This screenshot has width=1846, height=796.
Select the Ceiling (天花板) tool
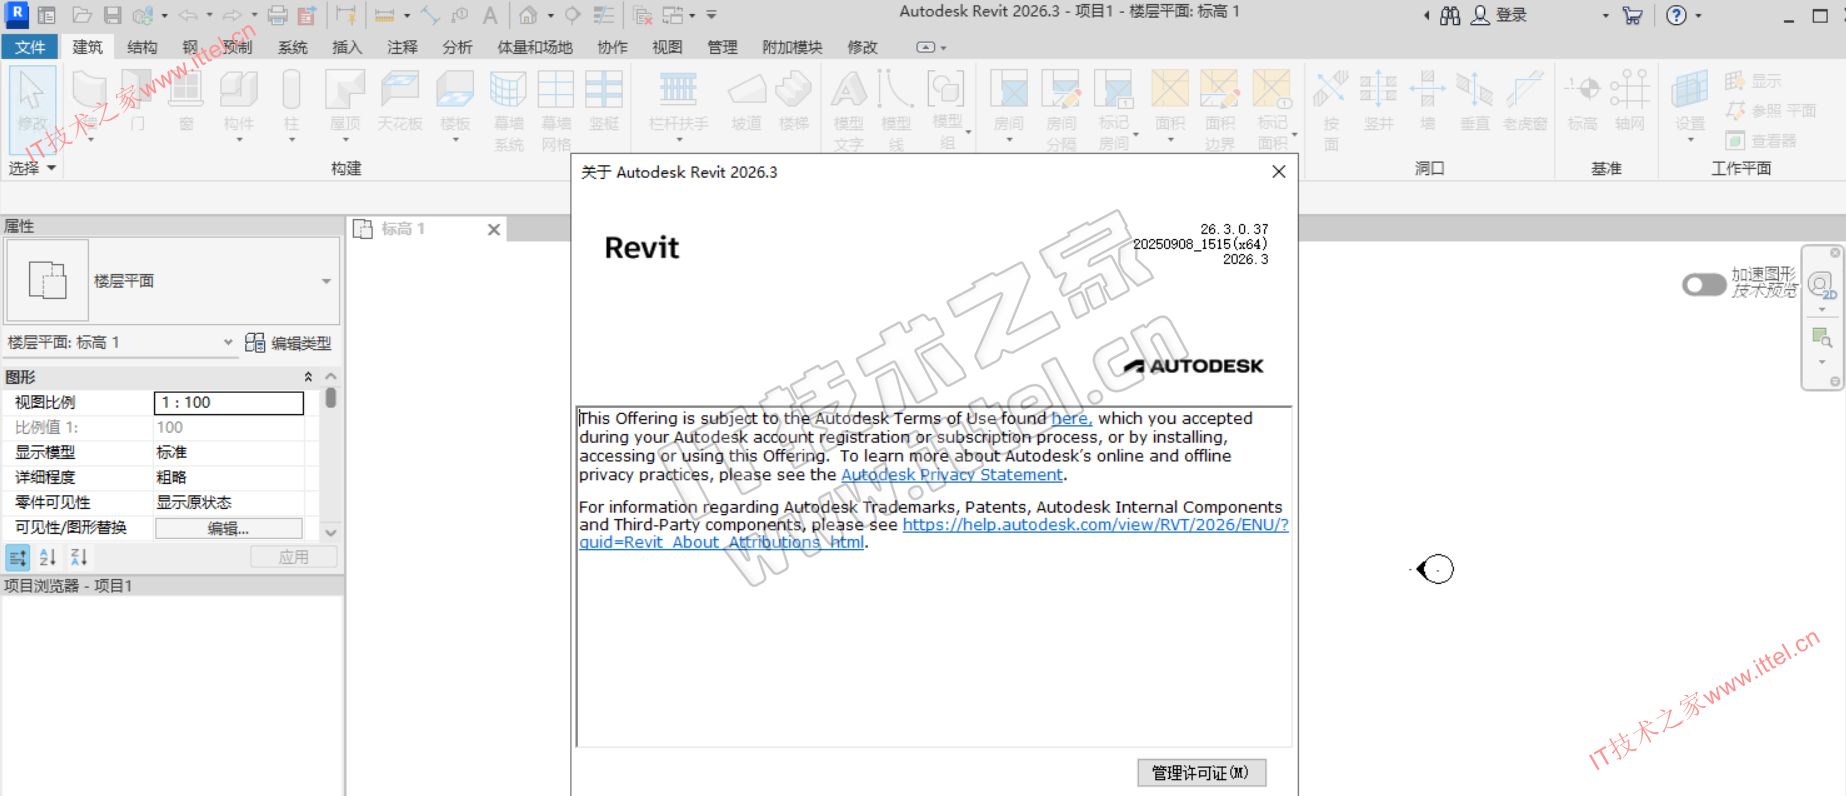[x=400, y=102]
